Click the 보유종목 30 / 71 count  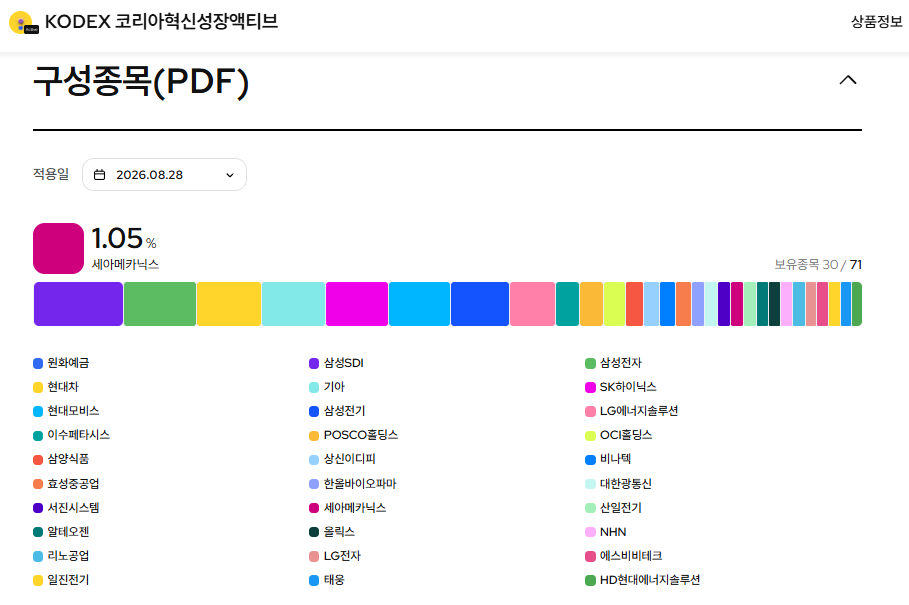click(x=818, y=264)
